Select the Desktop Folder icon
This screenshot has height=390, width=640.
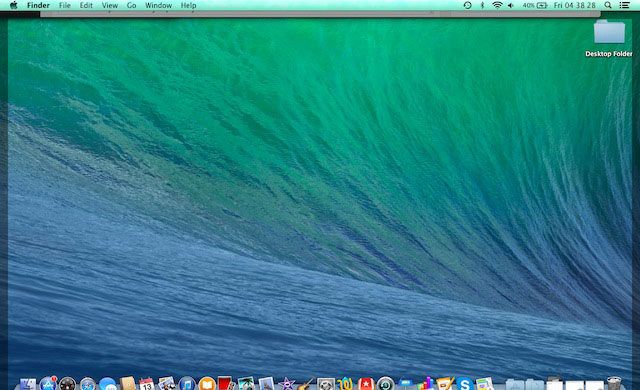pyautogui.click(x=609, y=39)
